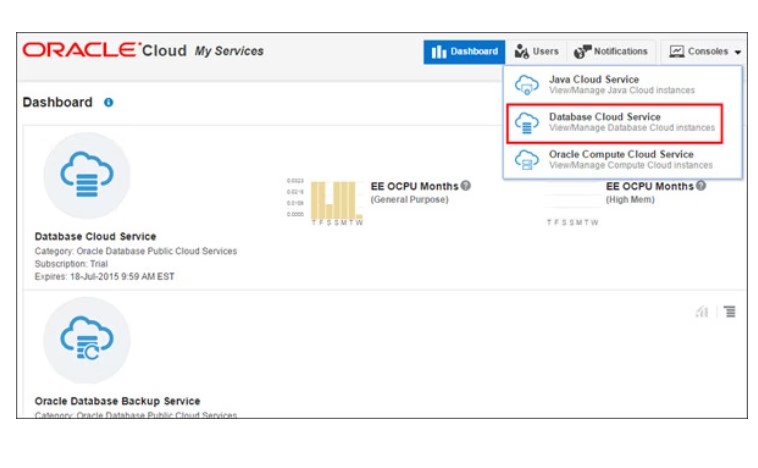Click the 'Dashboard' page heading
The width and height of the screenshot is (758, 468).
(58, 102)
